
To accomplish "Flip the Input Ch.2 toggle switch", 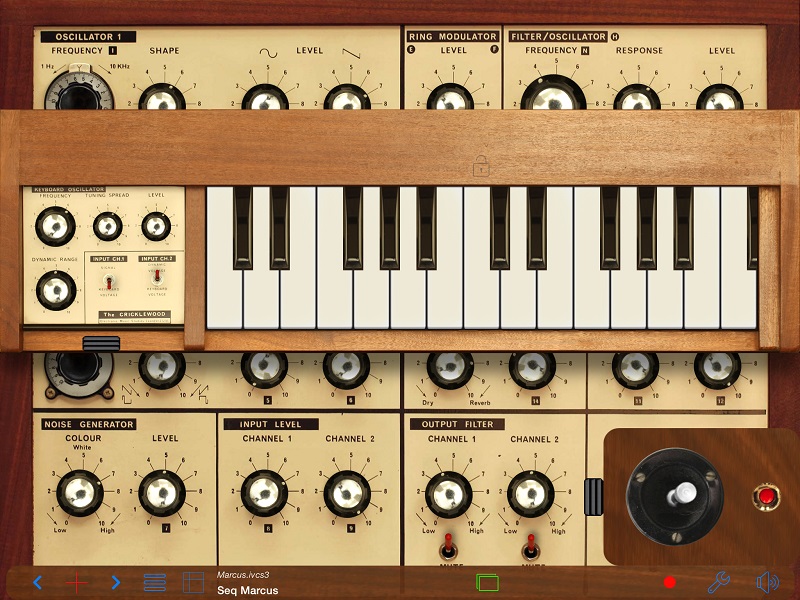I will [157, 277].
